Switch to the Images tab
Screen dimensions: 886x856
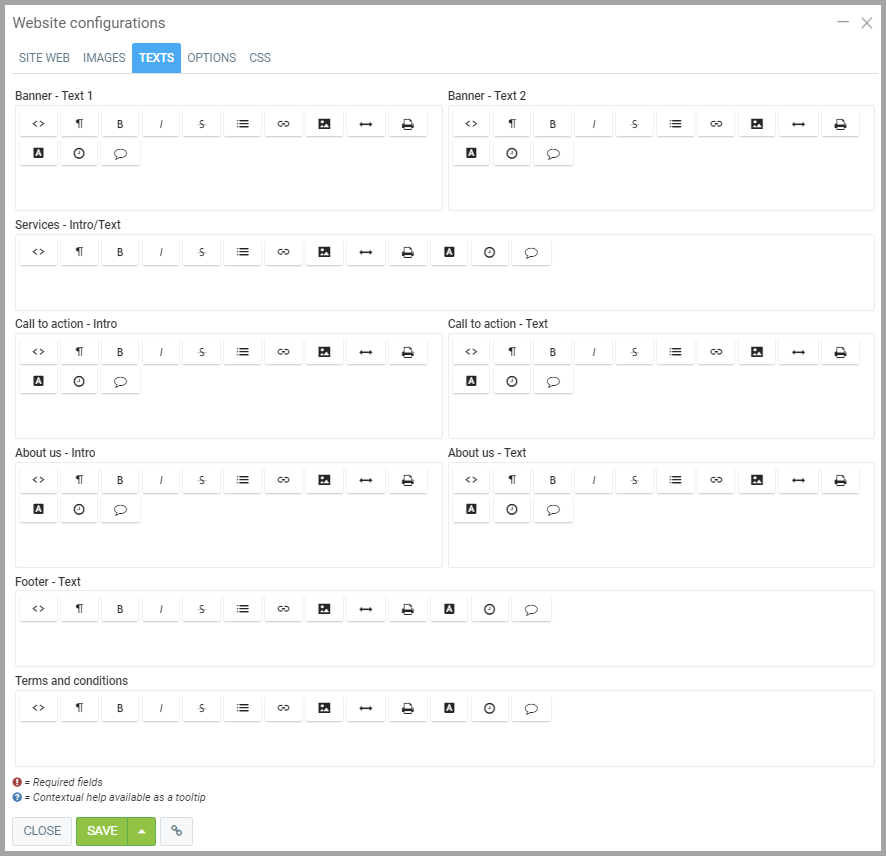104,58
